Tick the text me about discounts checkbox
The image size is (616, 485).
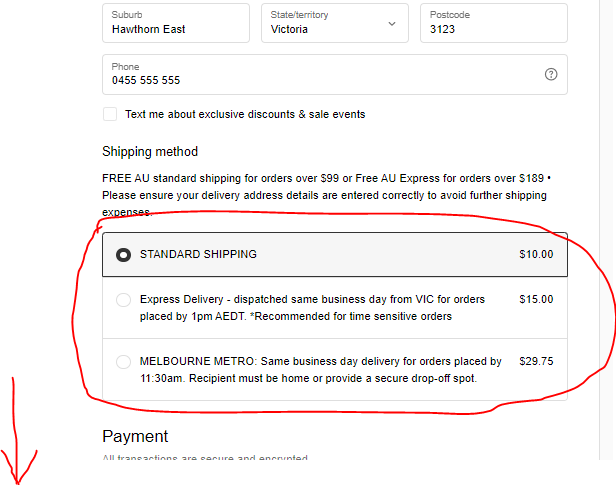coord(110,114)
